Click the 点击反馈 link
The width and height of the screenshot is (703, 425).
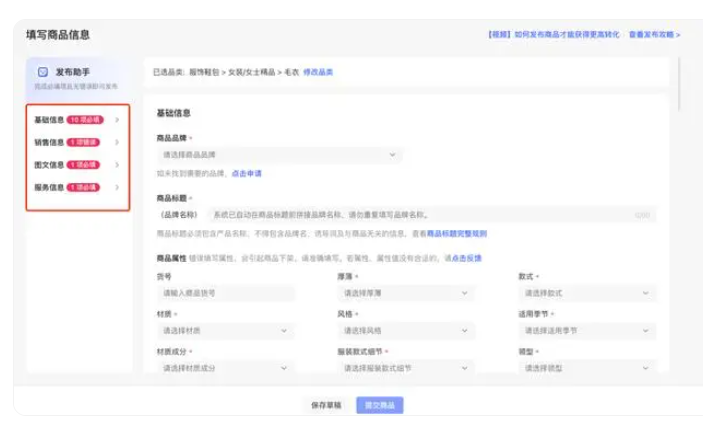point(466,257)
